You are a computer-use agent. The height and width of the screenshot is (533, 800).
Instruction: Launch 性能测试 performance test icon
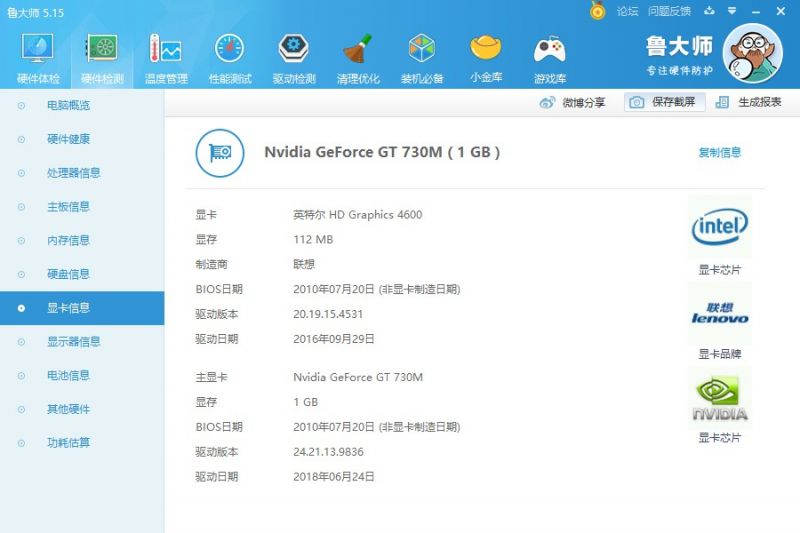point(230,48)
